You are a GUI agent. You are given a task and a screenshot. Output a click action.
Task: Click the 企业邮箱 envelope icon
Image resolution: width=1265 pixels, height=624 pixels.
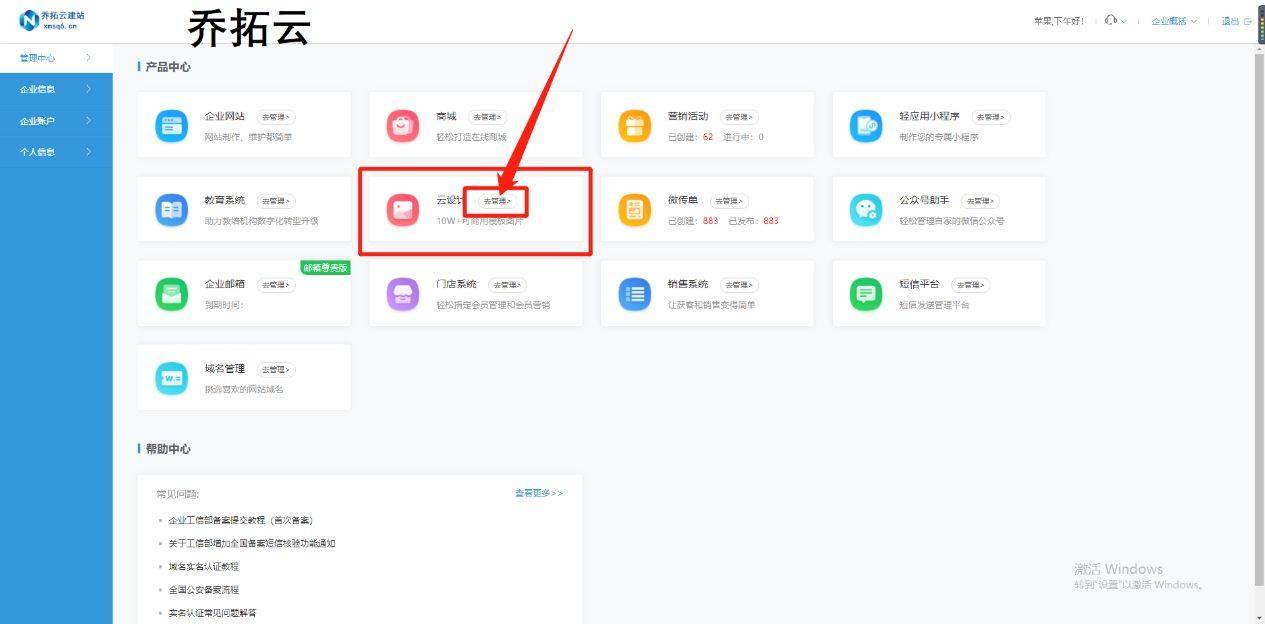tap(171, 294)
